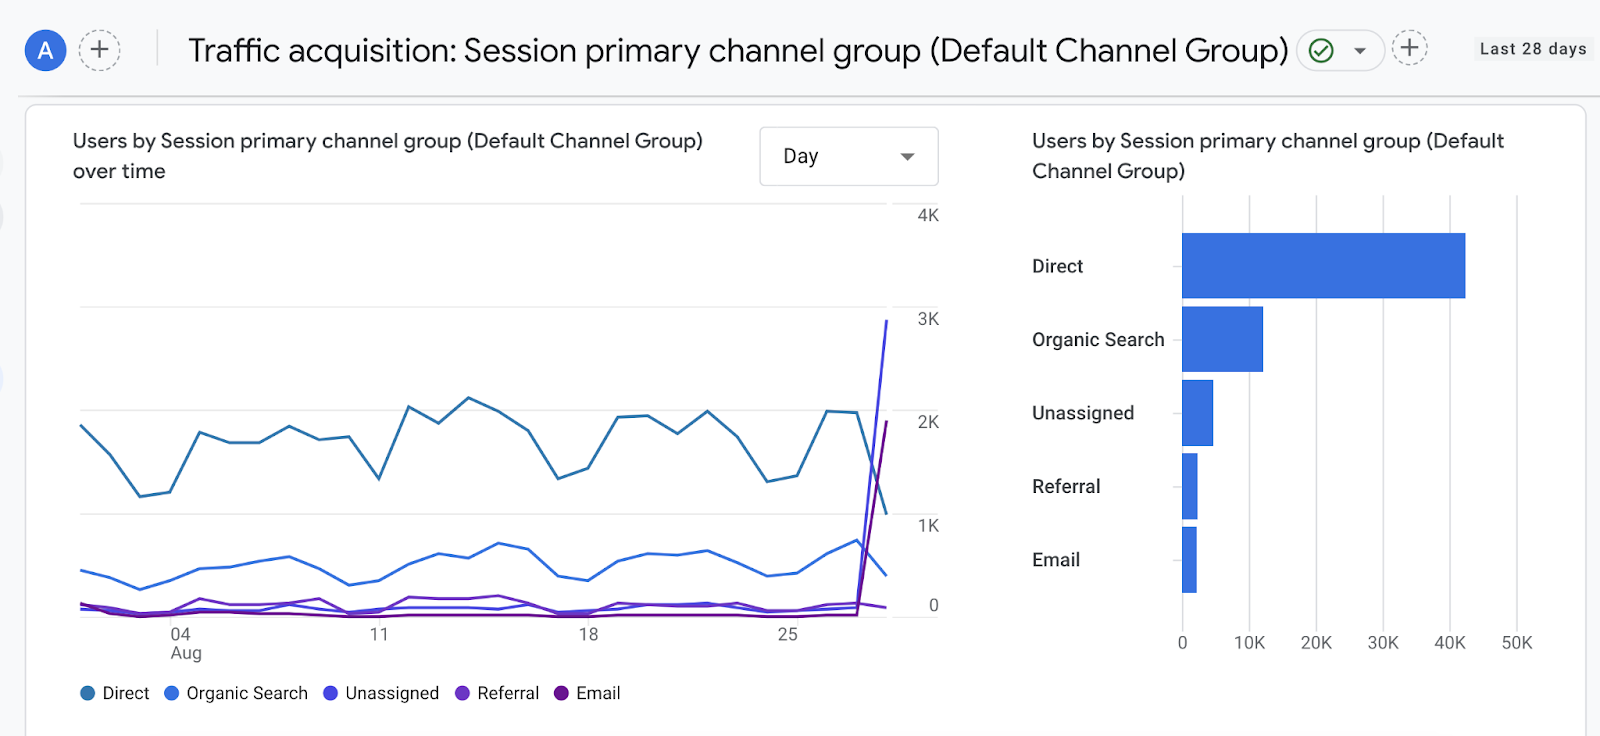Click the dashed plus icon beside the report title
Image resolution: width=1600 pixels, height=736 pixels.
(1409, 47)
